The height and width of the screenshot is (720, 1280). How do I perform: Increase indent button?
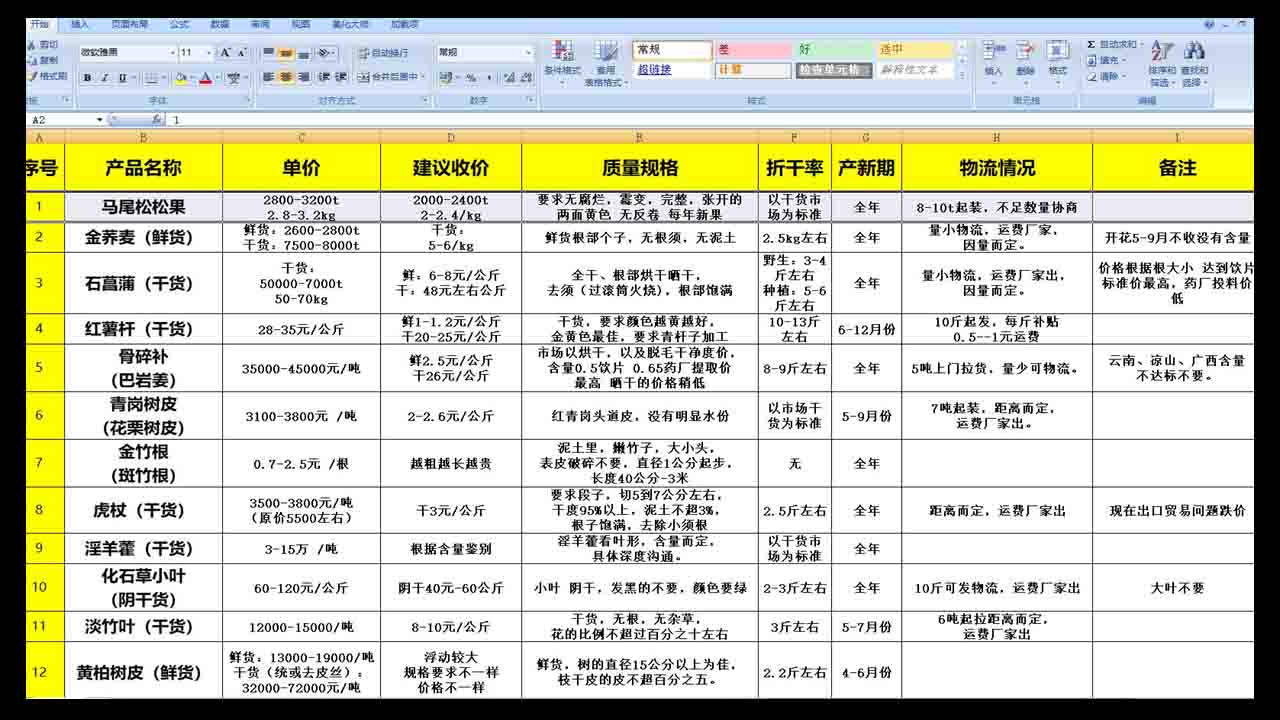[343, 77]
